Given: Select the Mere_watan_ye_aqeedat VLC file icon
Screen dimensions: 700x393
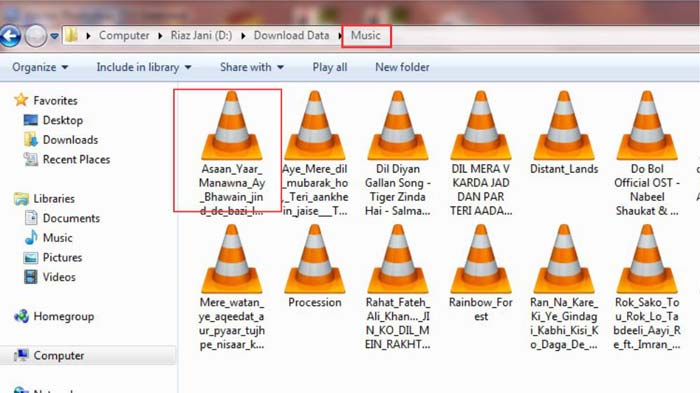Looking at the screenshot, I should pyautogui.click(x=232, y=259).
